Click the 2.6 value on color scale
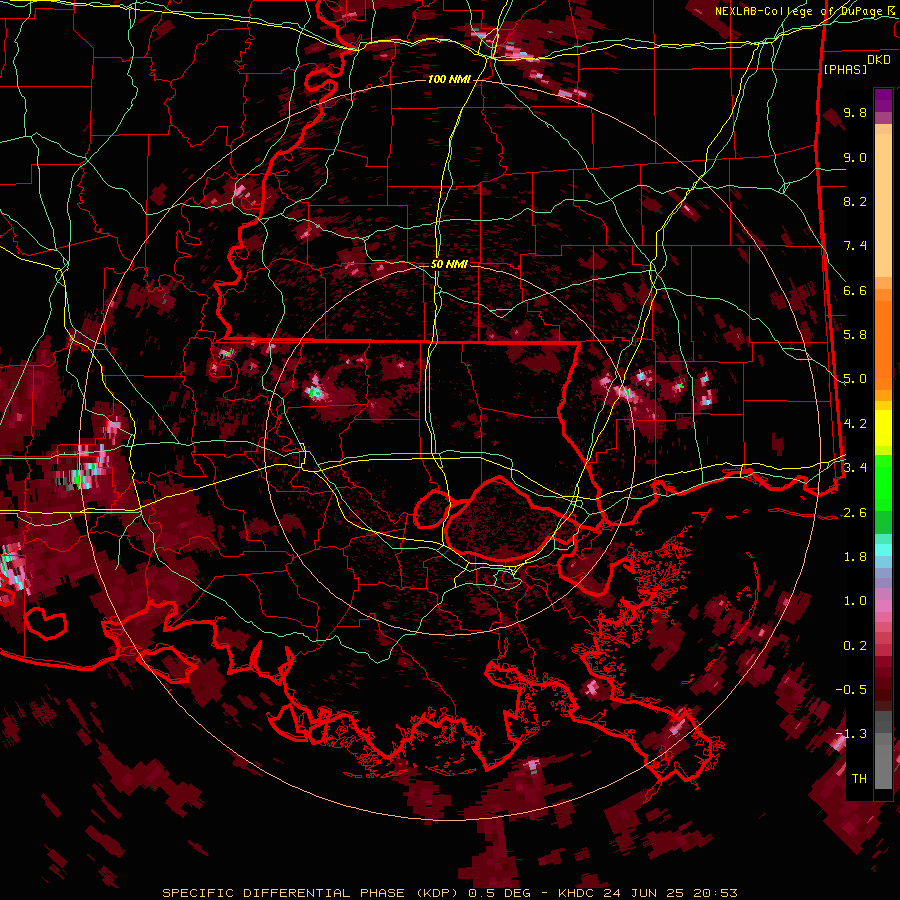The height and width of the screenshot is (900, 900). [x=855, y=513]
